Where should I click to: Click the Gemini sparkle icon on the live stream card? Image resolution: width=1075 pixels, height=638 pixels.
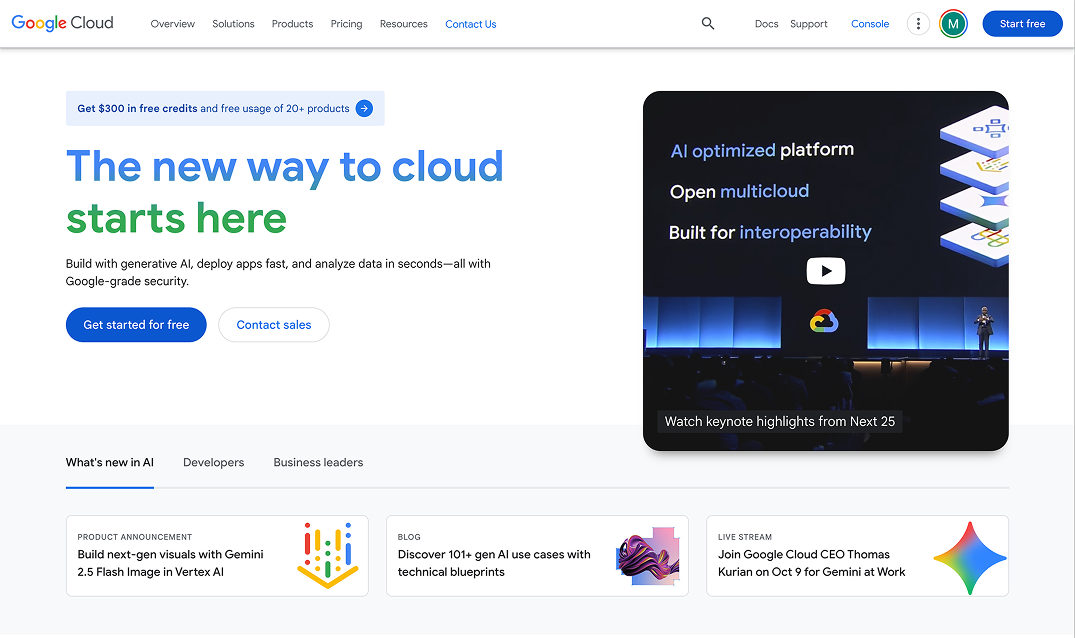click(969, 556)
